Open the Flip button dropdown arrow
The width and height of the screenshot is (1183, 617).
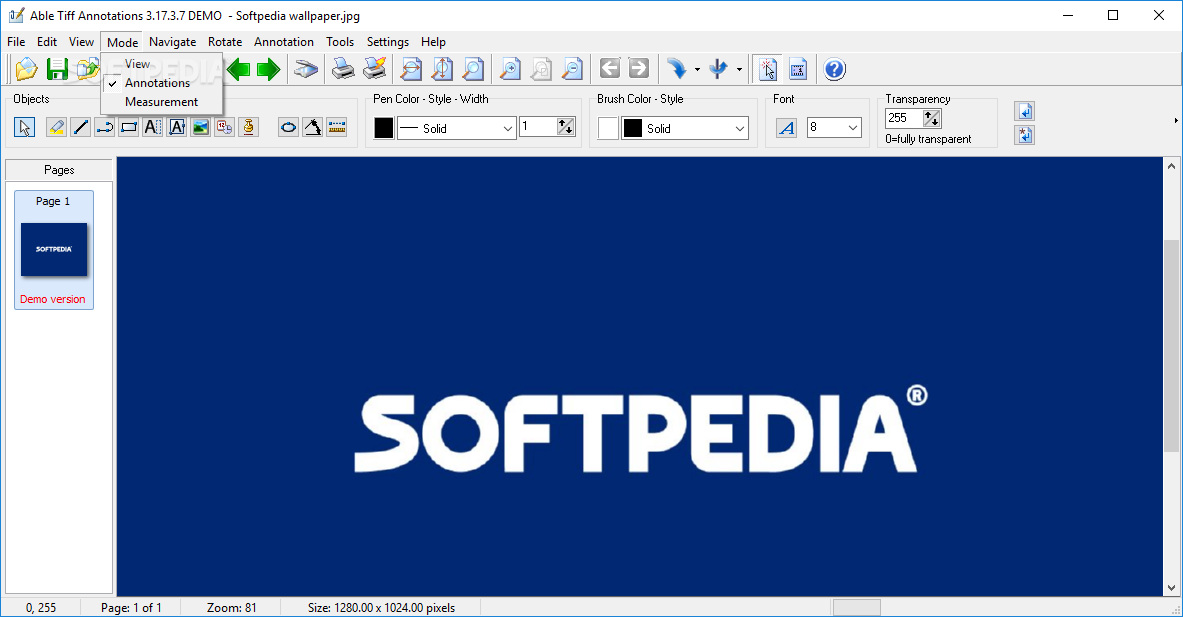coord(739,69)
